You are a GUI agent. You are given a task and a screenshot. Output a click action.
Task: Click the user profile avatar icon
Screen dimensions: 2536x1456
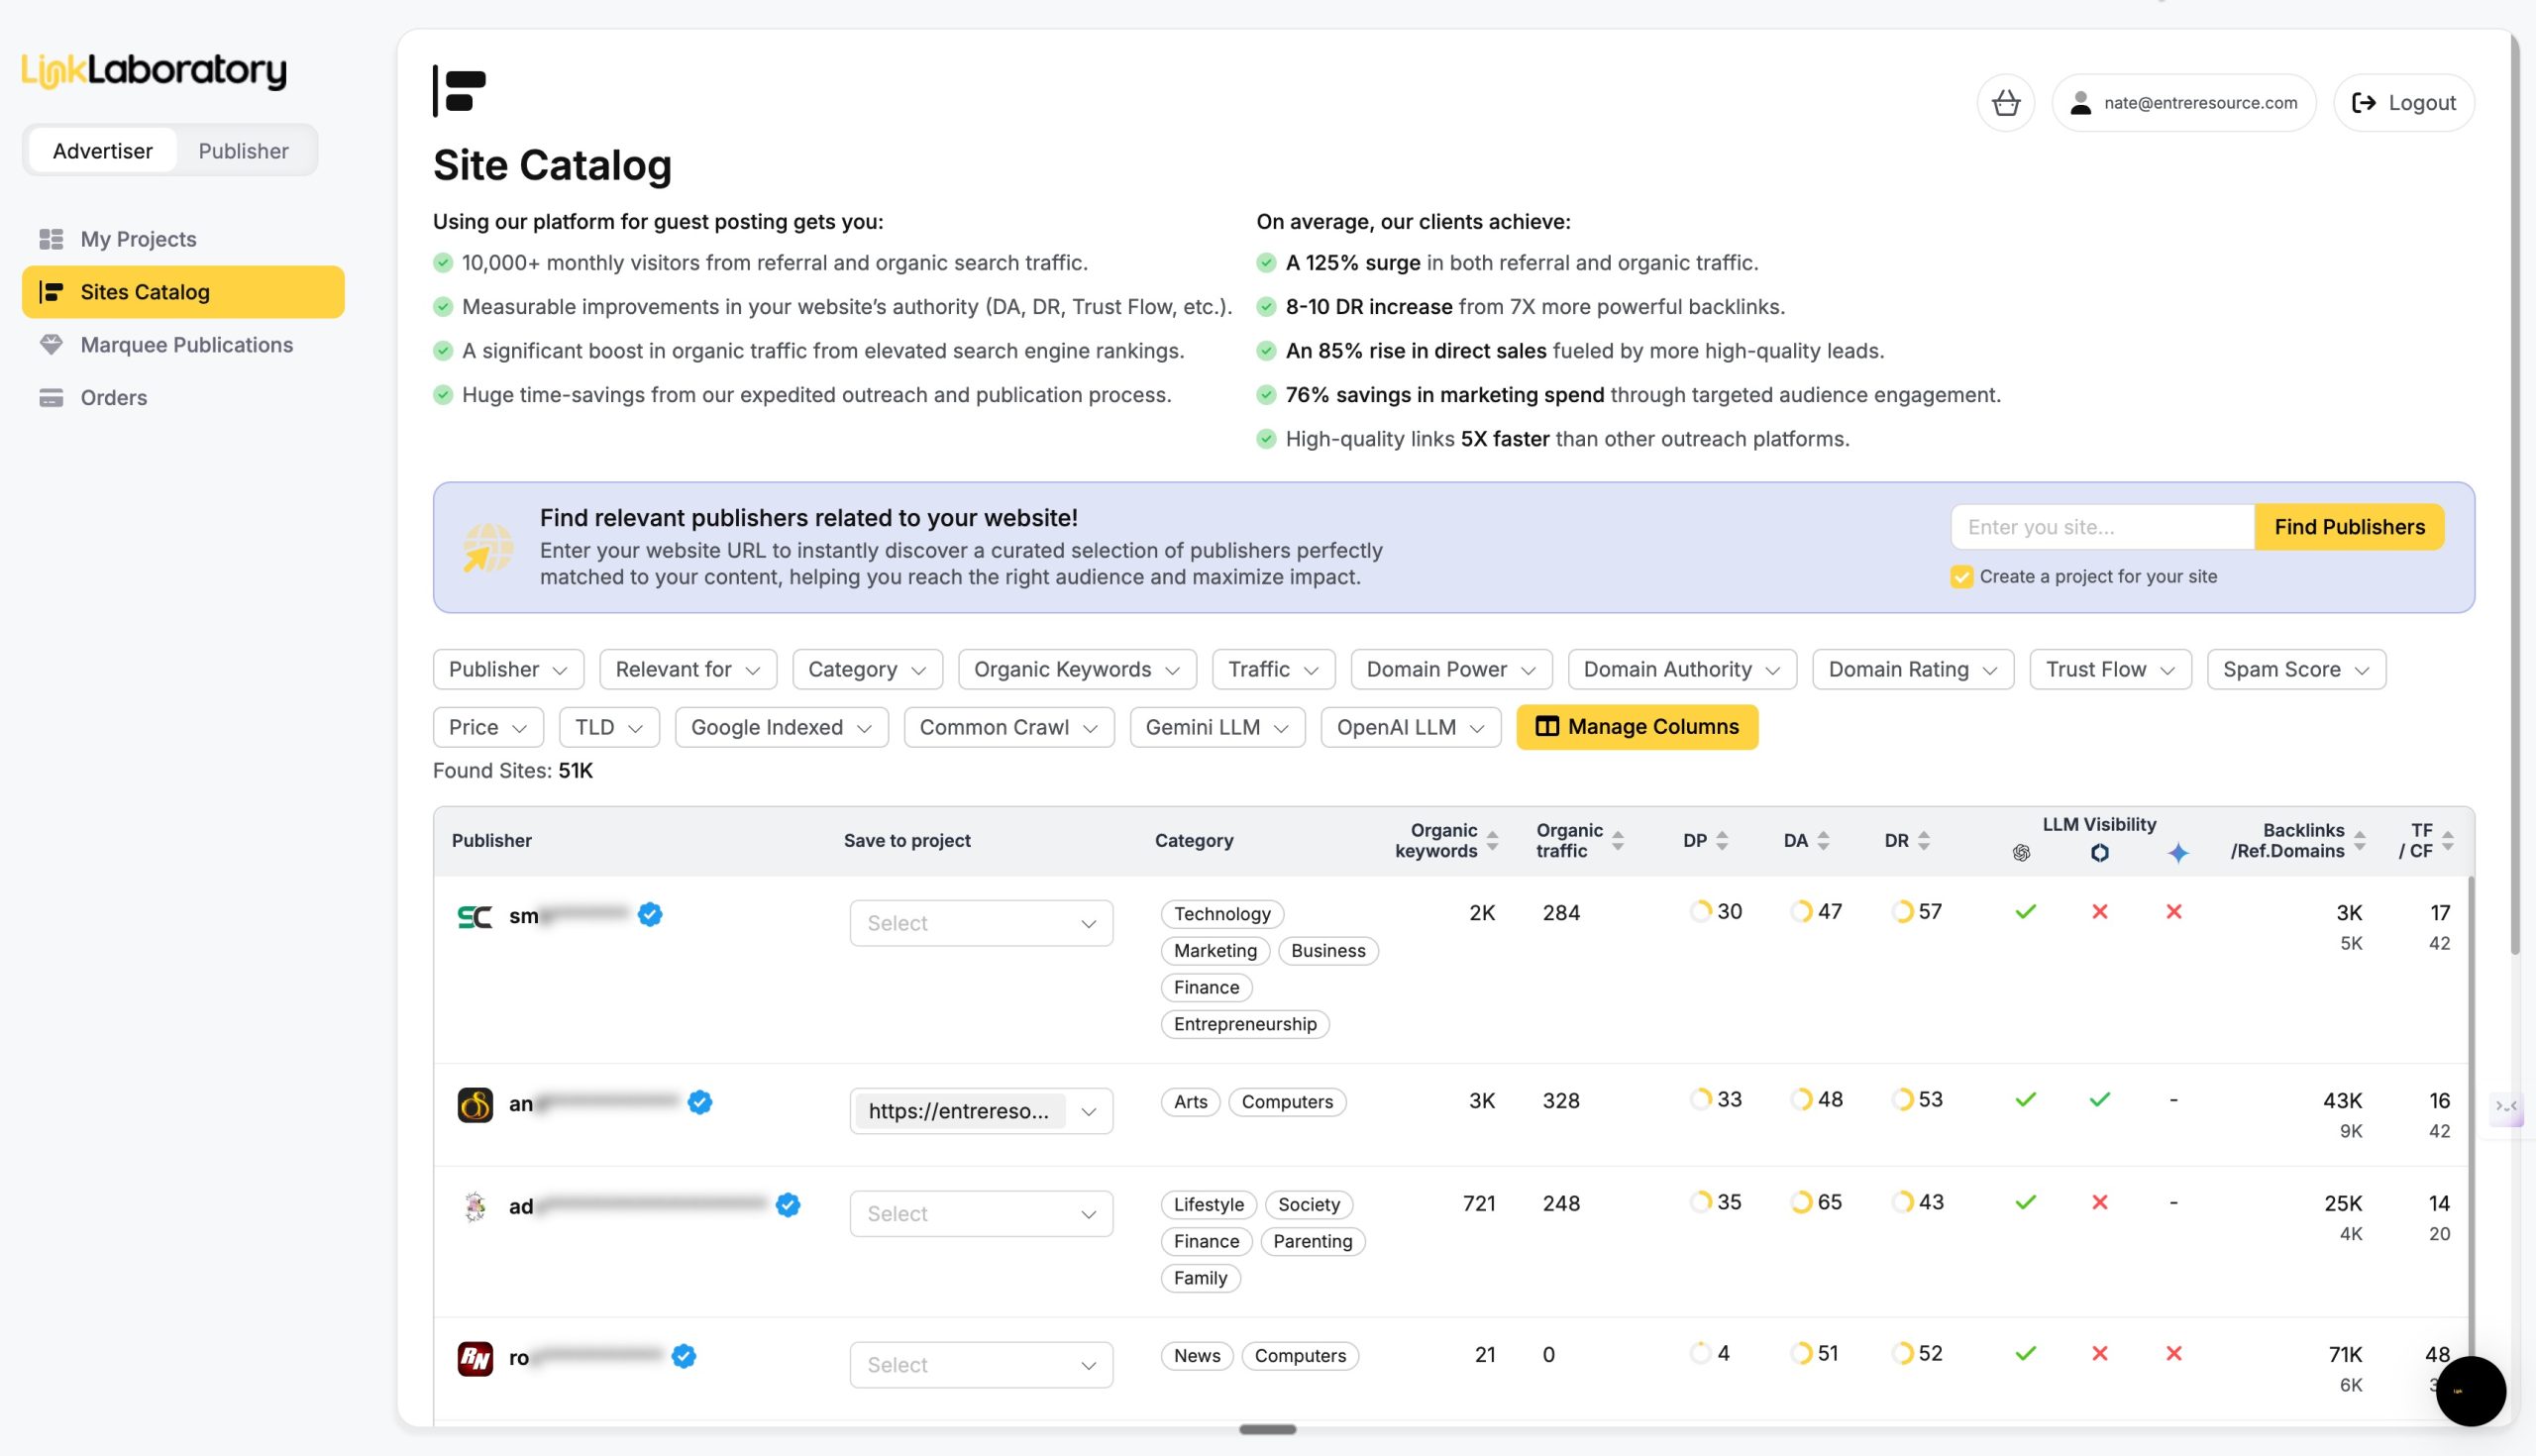tap(2080, 103)
